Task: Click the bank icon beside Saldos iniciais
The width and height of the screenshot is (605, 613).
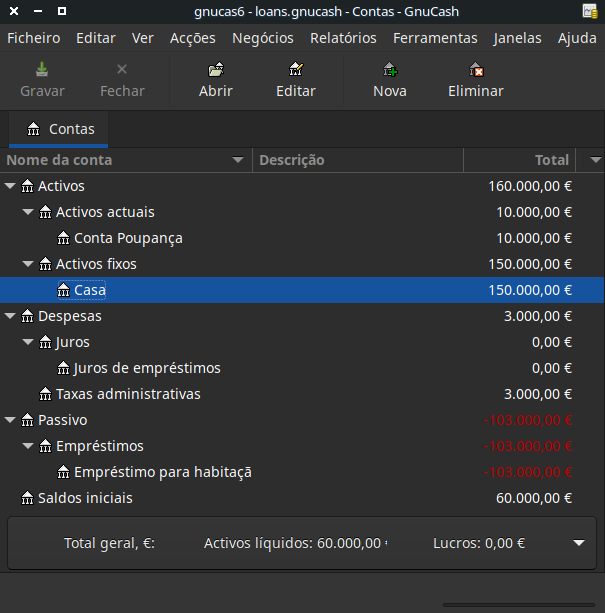Action: (27, 498)
